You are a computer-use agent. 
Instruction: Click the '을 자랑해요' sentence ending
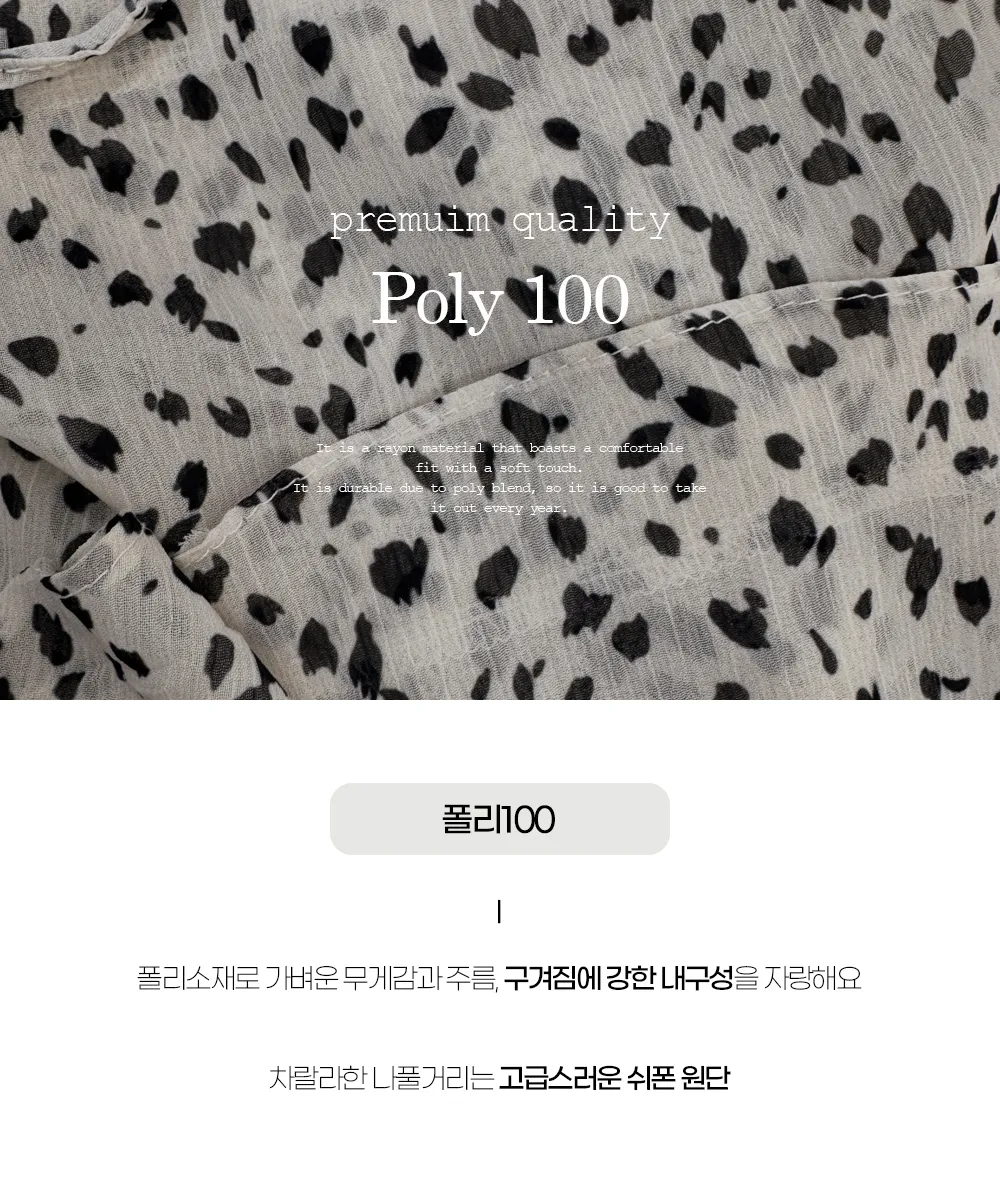(798, 978)
